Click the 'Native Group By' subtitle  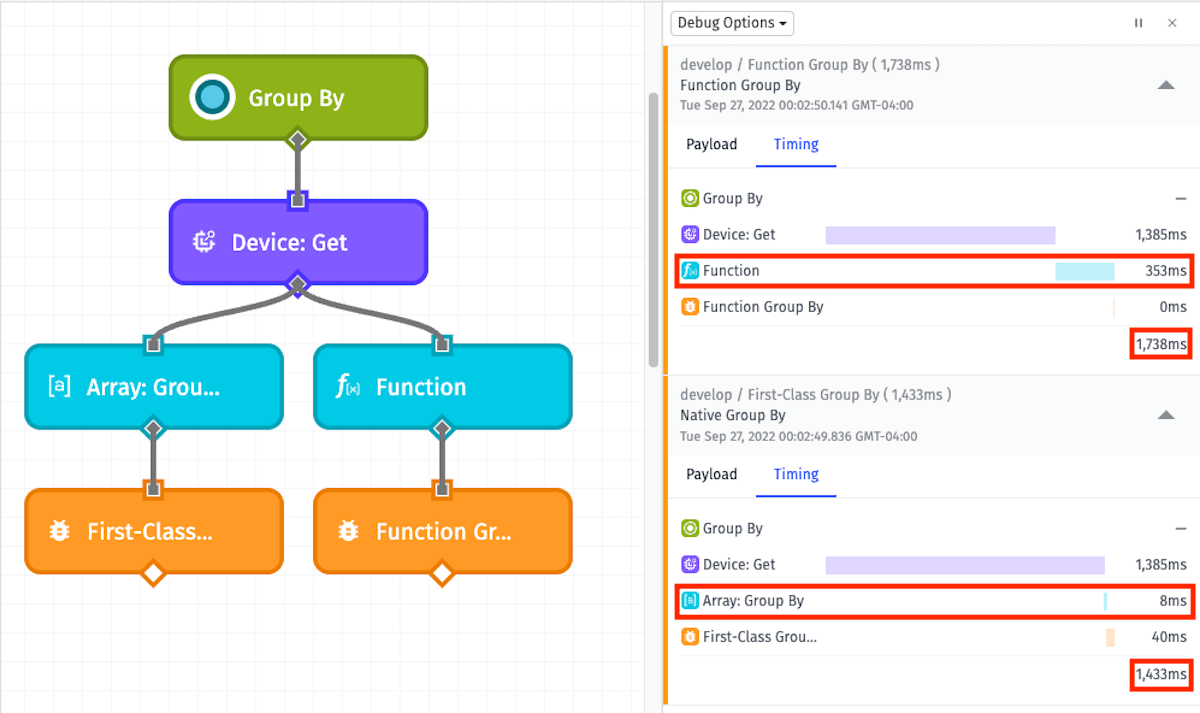point(733,416)
